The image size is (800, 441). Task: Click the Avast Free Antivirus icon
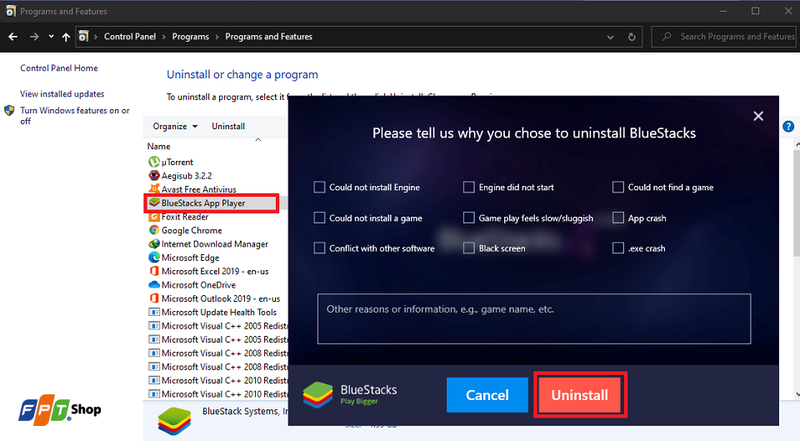click(x=154, y=189)
